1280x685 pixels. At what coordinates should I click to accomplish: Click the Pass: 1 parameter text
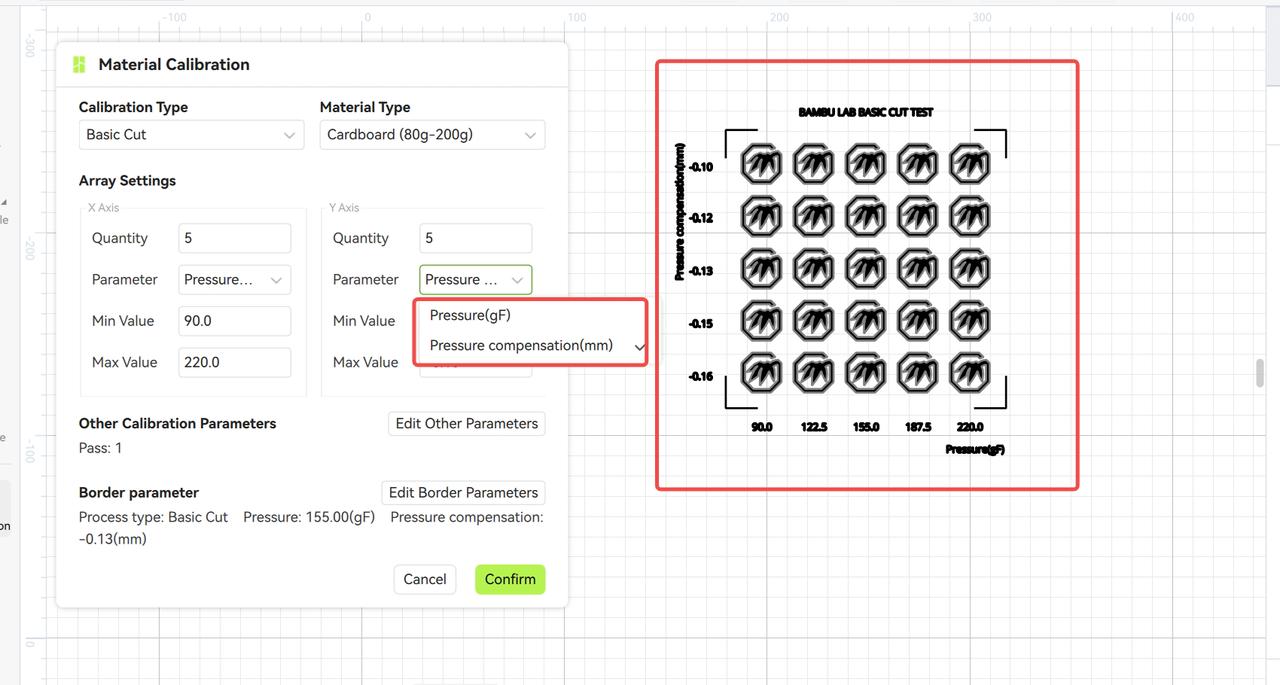[101, 448]
